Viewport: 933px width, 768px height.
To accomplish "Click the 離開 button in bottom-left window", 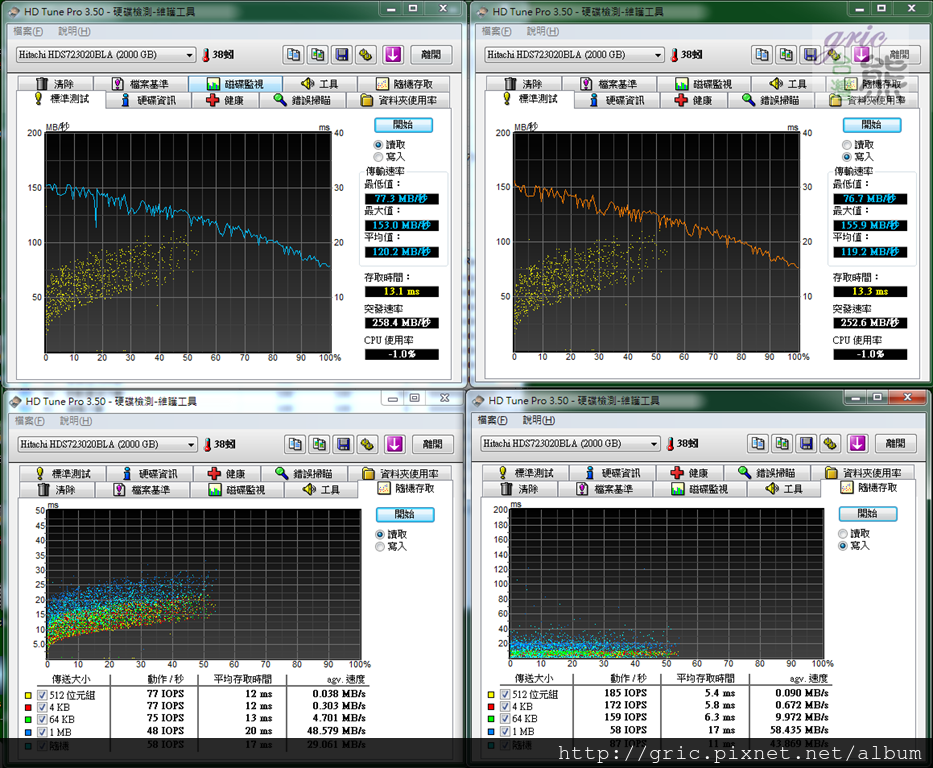I will (x=432, y=444).
